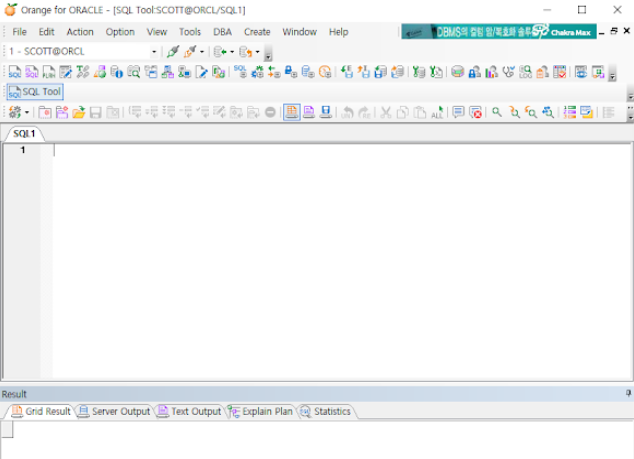Expand the run gears dropdown arrow
Image resolution: width=634 pixels, height=459 pixels.
[27, 112]
